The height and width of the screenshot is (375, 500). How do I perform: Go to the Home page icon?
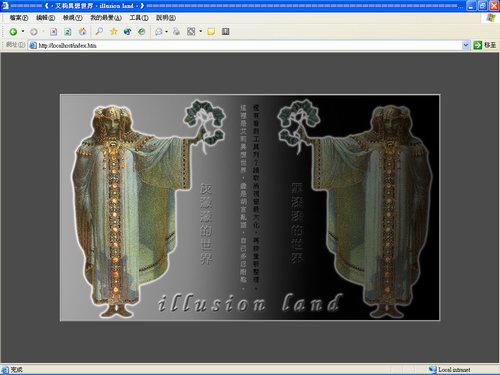pyautogui.click(x=82, y=32)
